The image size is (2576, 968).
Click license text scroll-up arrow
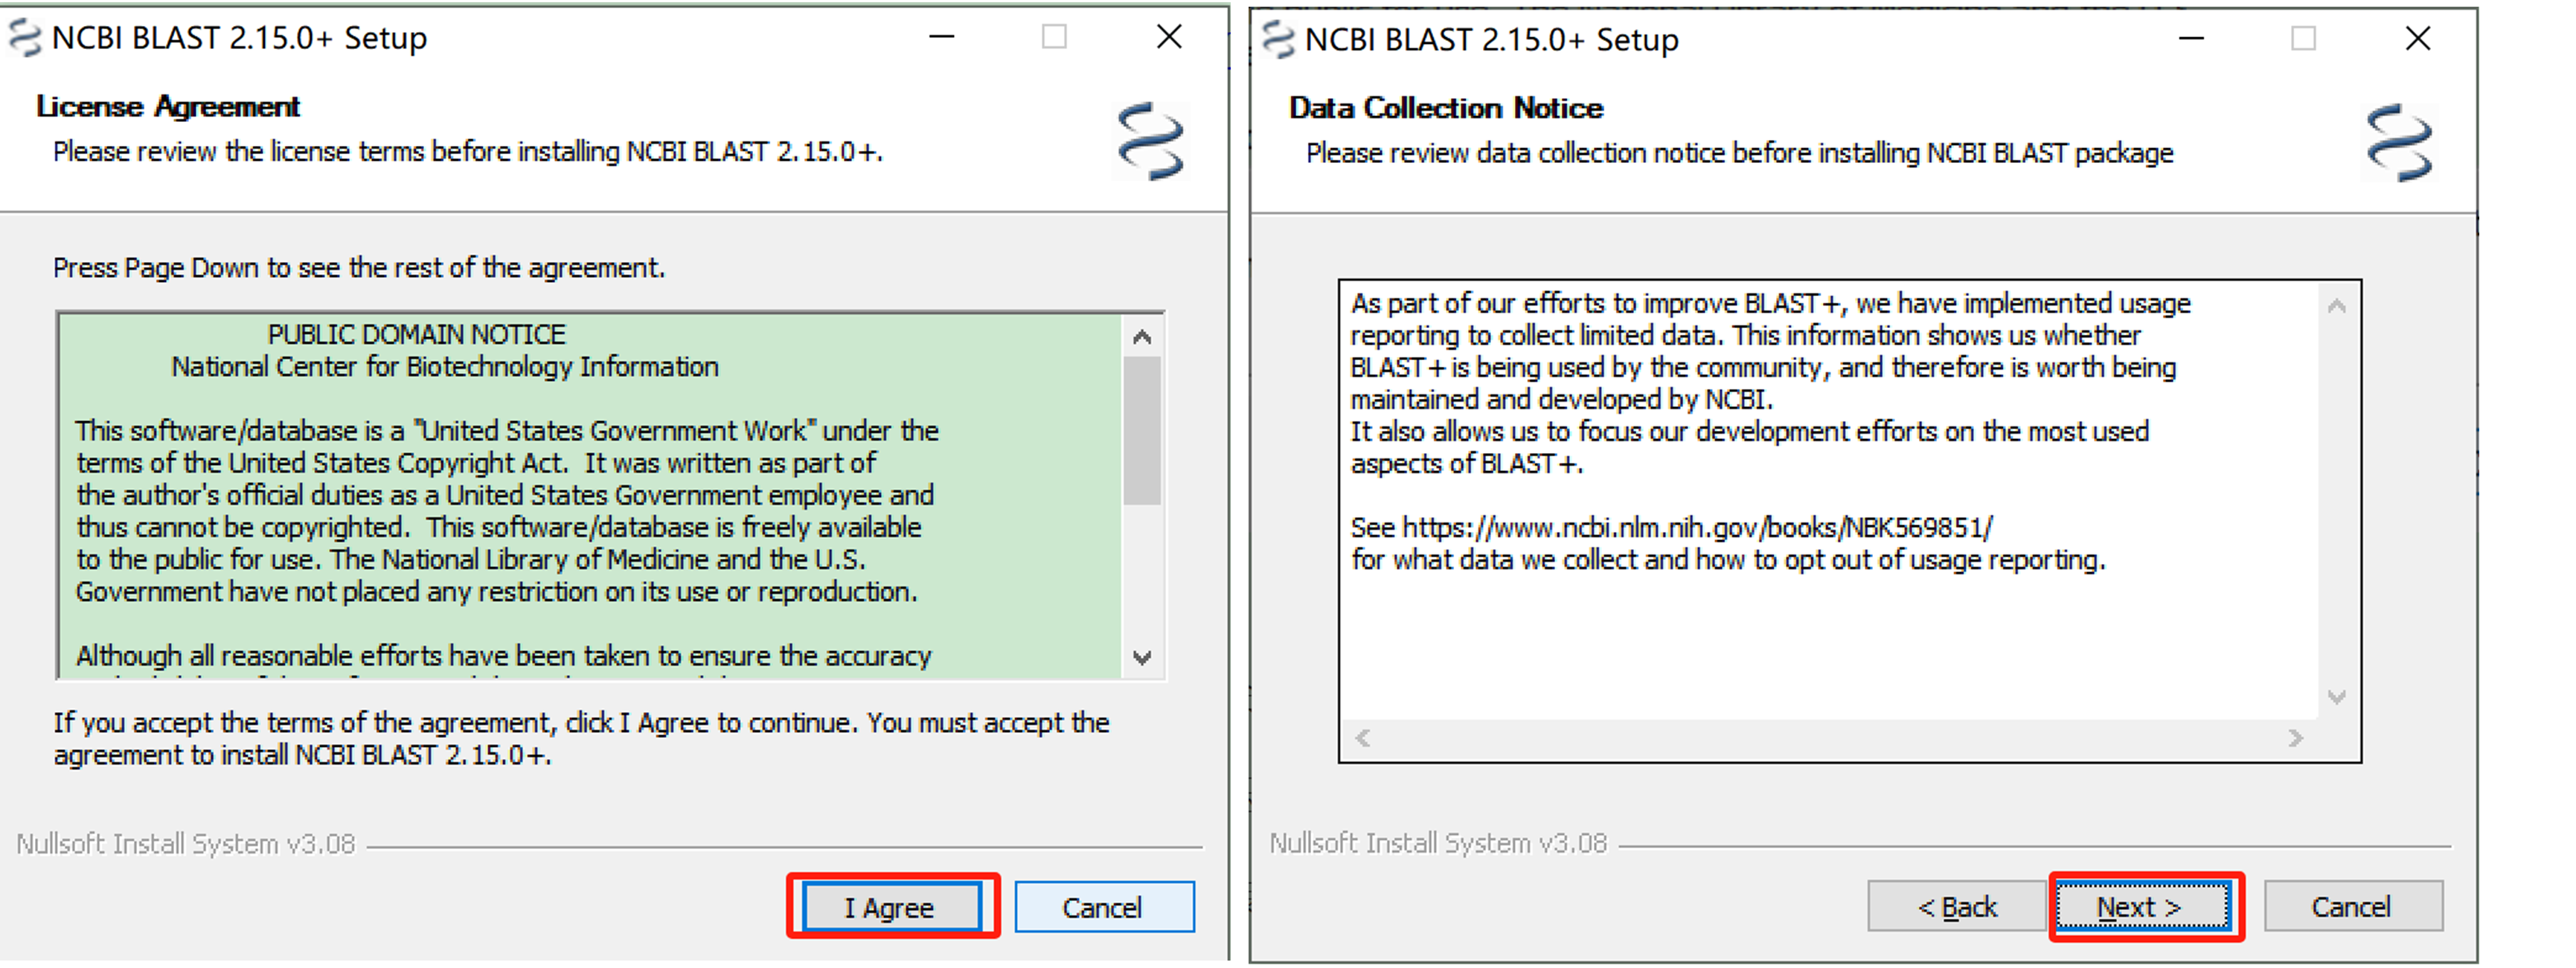[1142, 337]
